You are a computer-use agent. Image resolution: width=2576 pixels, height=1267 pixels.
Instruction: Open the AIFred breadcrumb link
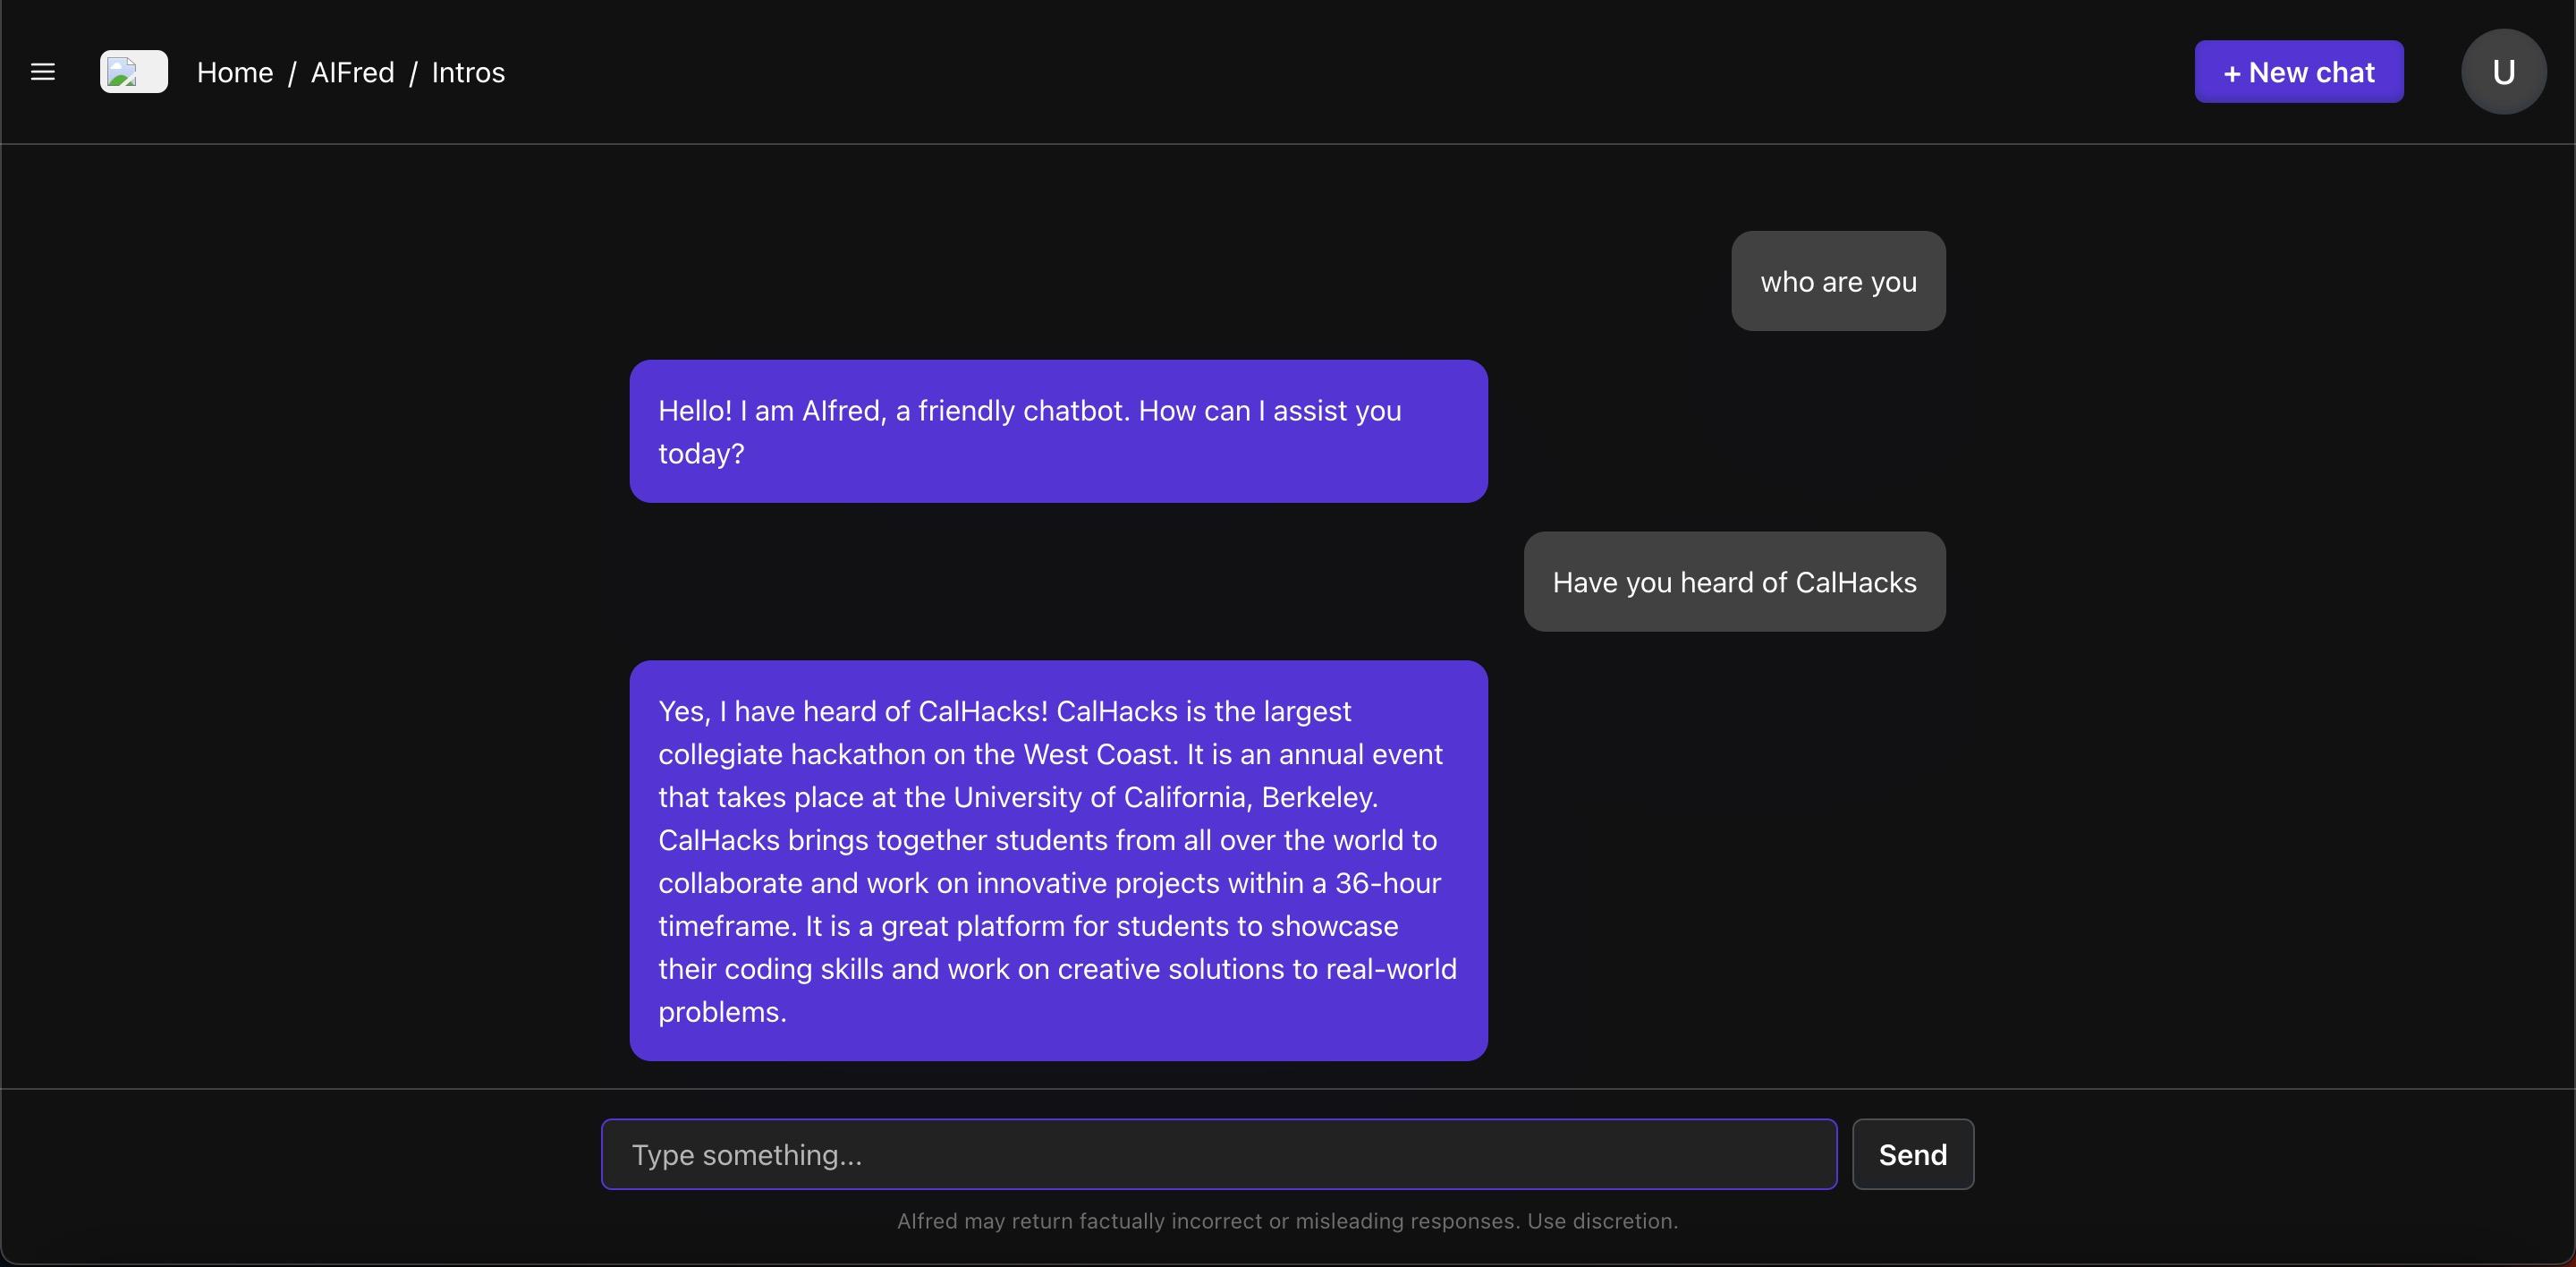tap(352, 73)
